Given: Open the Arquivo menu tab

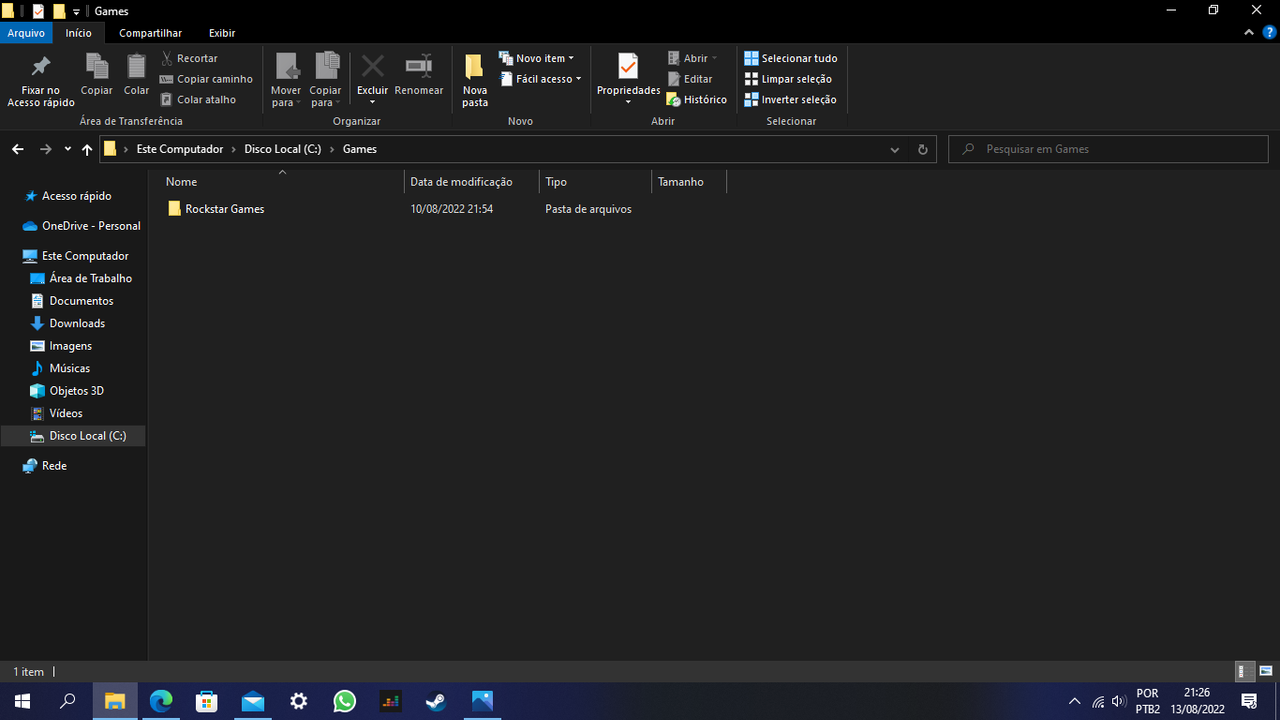Looking at the screenshot, I should 26,33.
